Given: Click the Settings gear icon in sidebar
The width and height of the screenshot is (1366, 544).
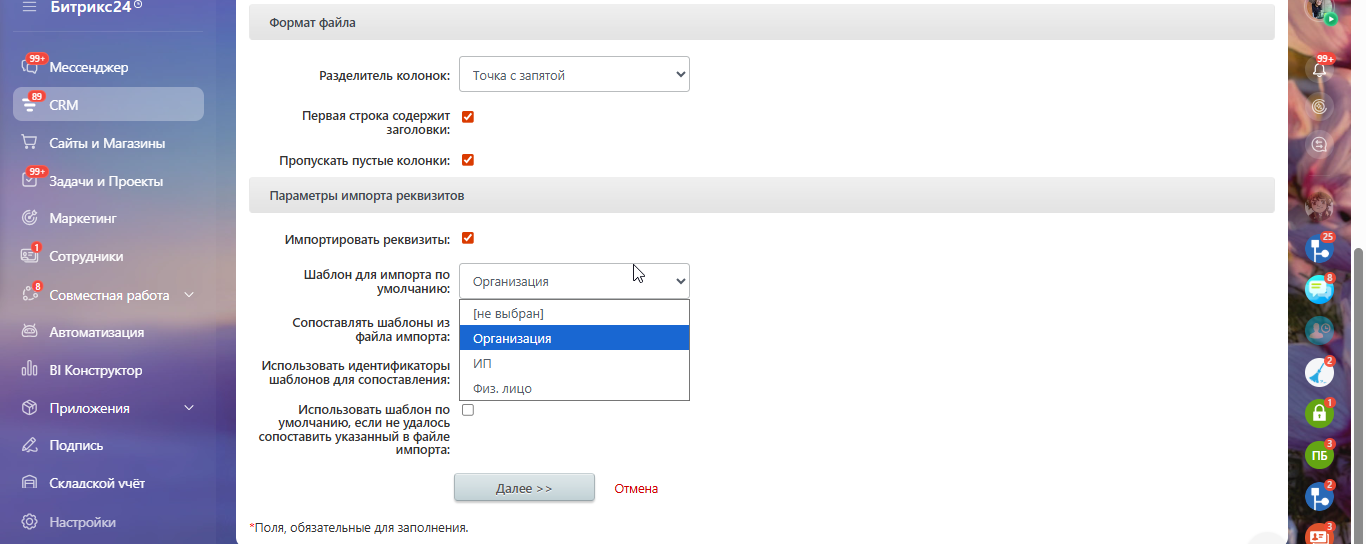Looking at the screenshot, I should click(30, 522).
